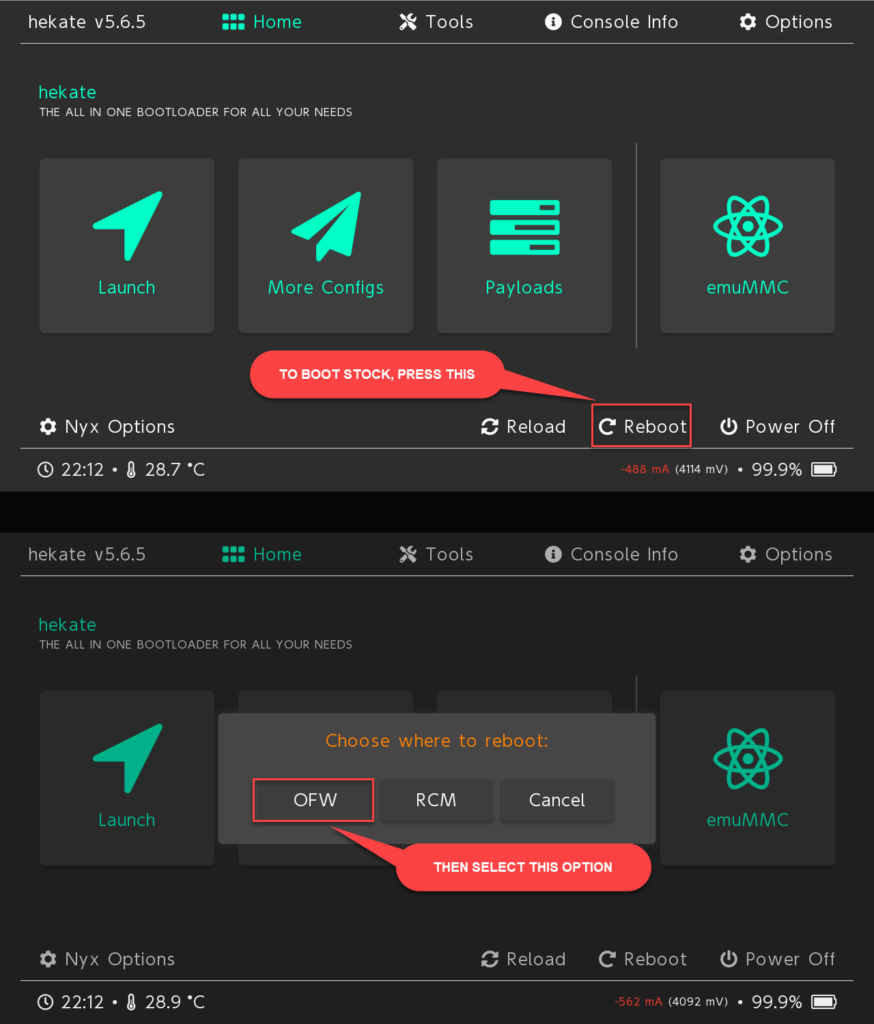
Task: Click Power Off in bottom screen
Action: click(777, 959)
